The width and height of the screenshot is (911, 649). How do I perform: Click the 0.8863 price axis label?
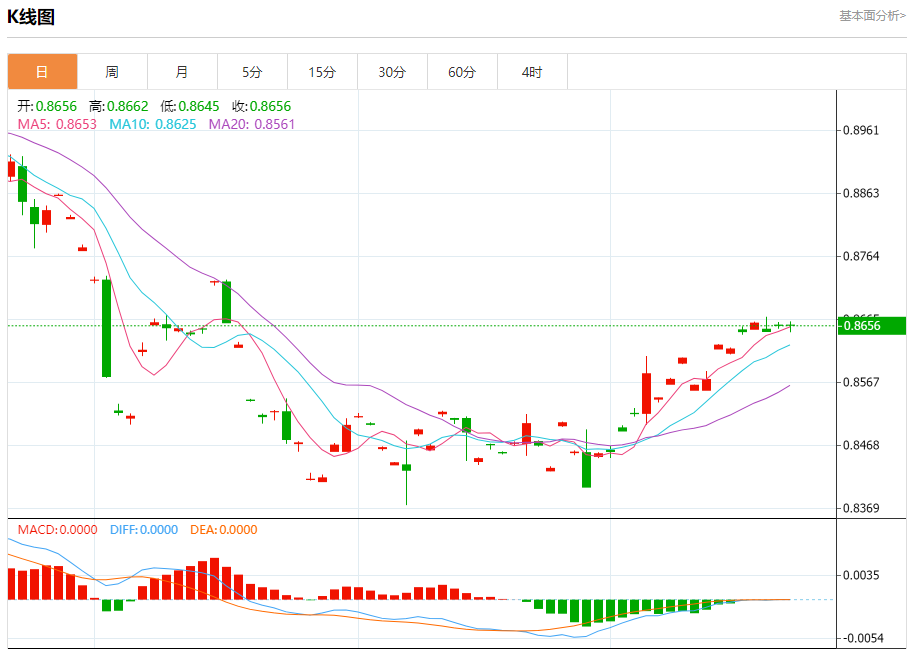[x=861, y=193]
